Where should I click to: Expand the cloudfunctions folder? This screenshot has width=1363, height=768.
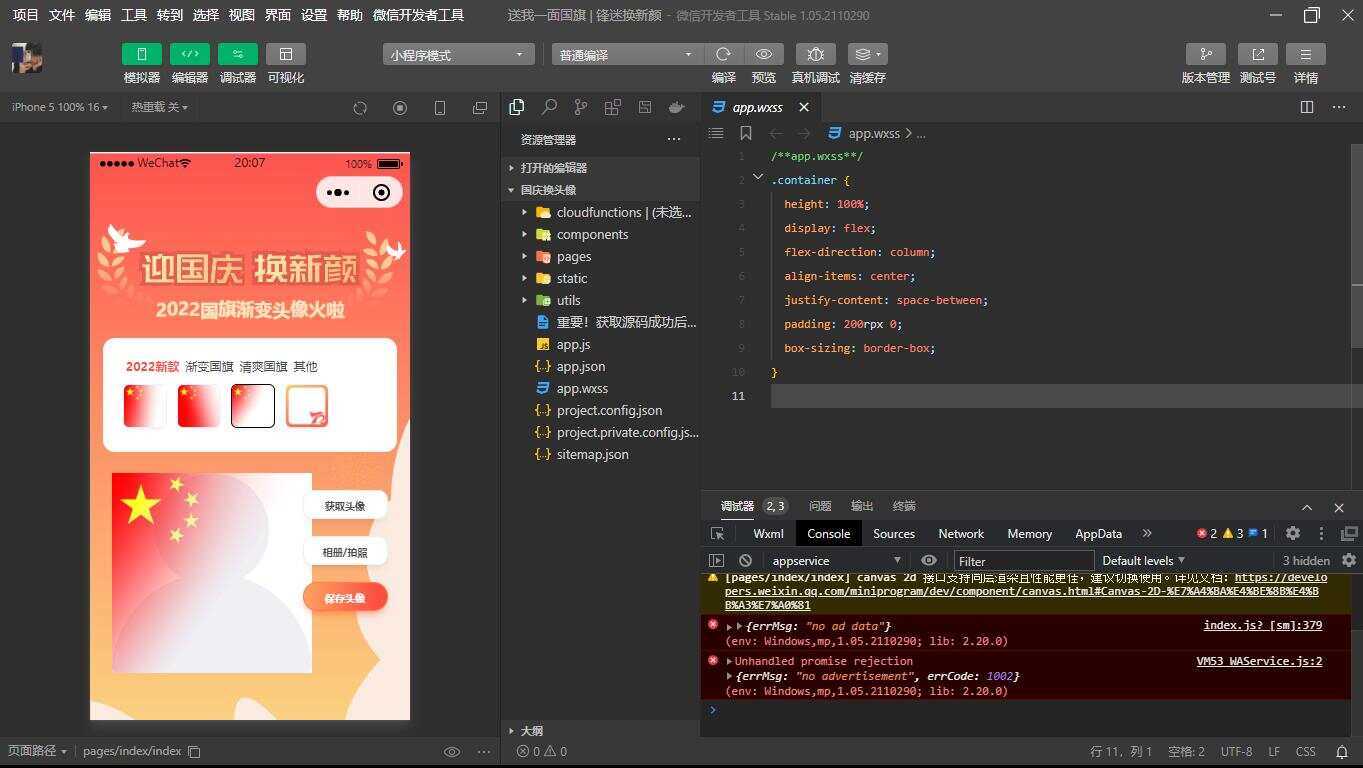(524, 212)
